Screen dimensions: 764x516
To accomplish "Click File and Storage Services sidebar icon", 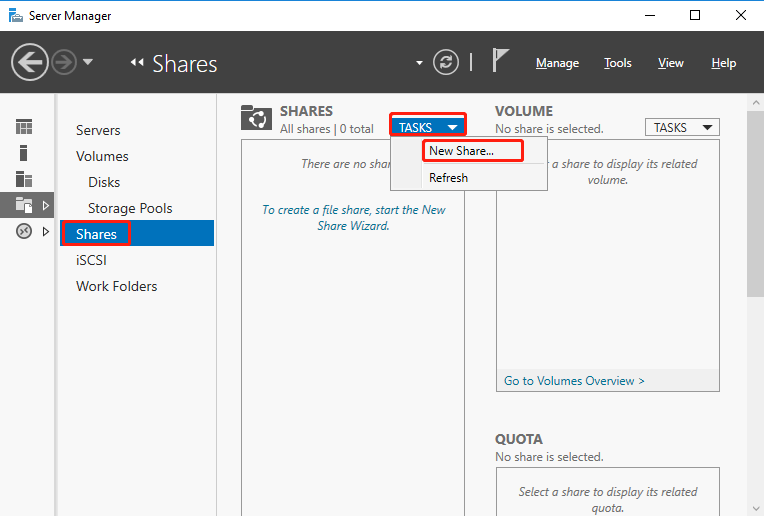I will coord(24,205).
